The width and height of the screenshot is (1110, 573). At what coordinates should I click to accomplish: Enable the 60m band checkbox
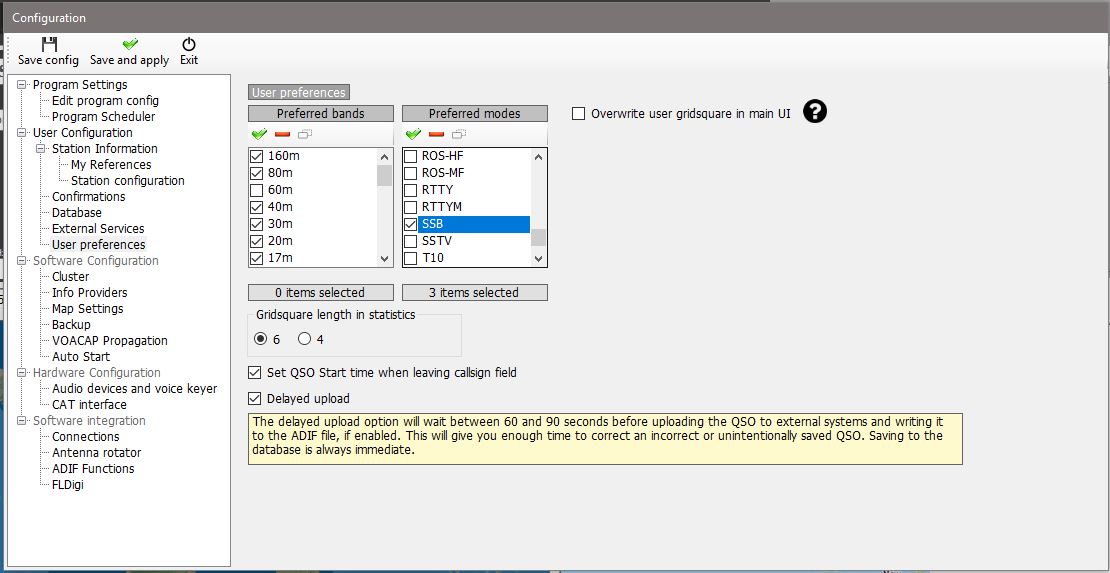click(257, 190)
